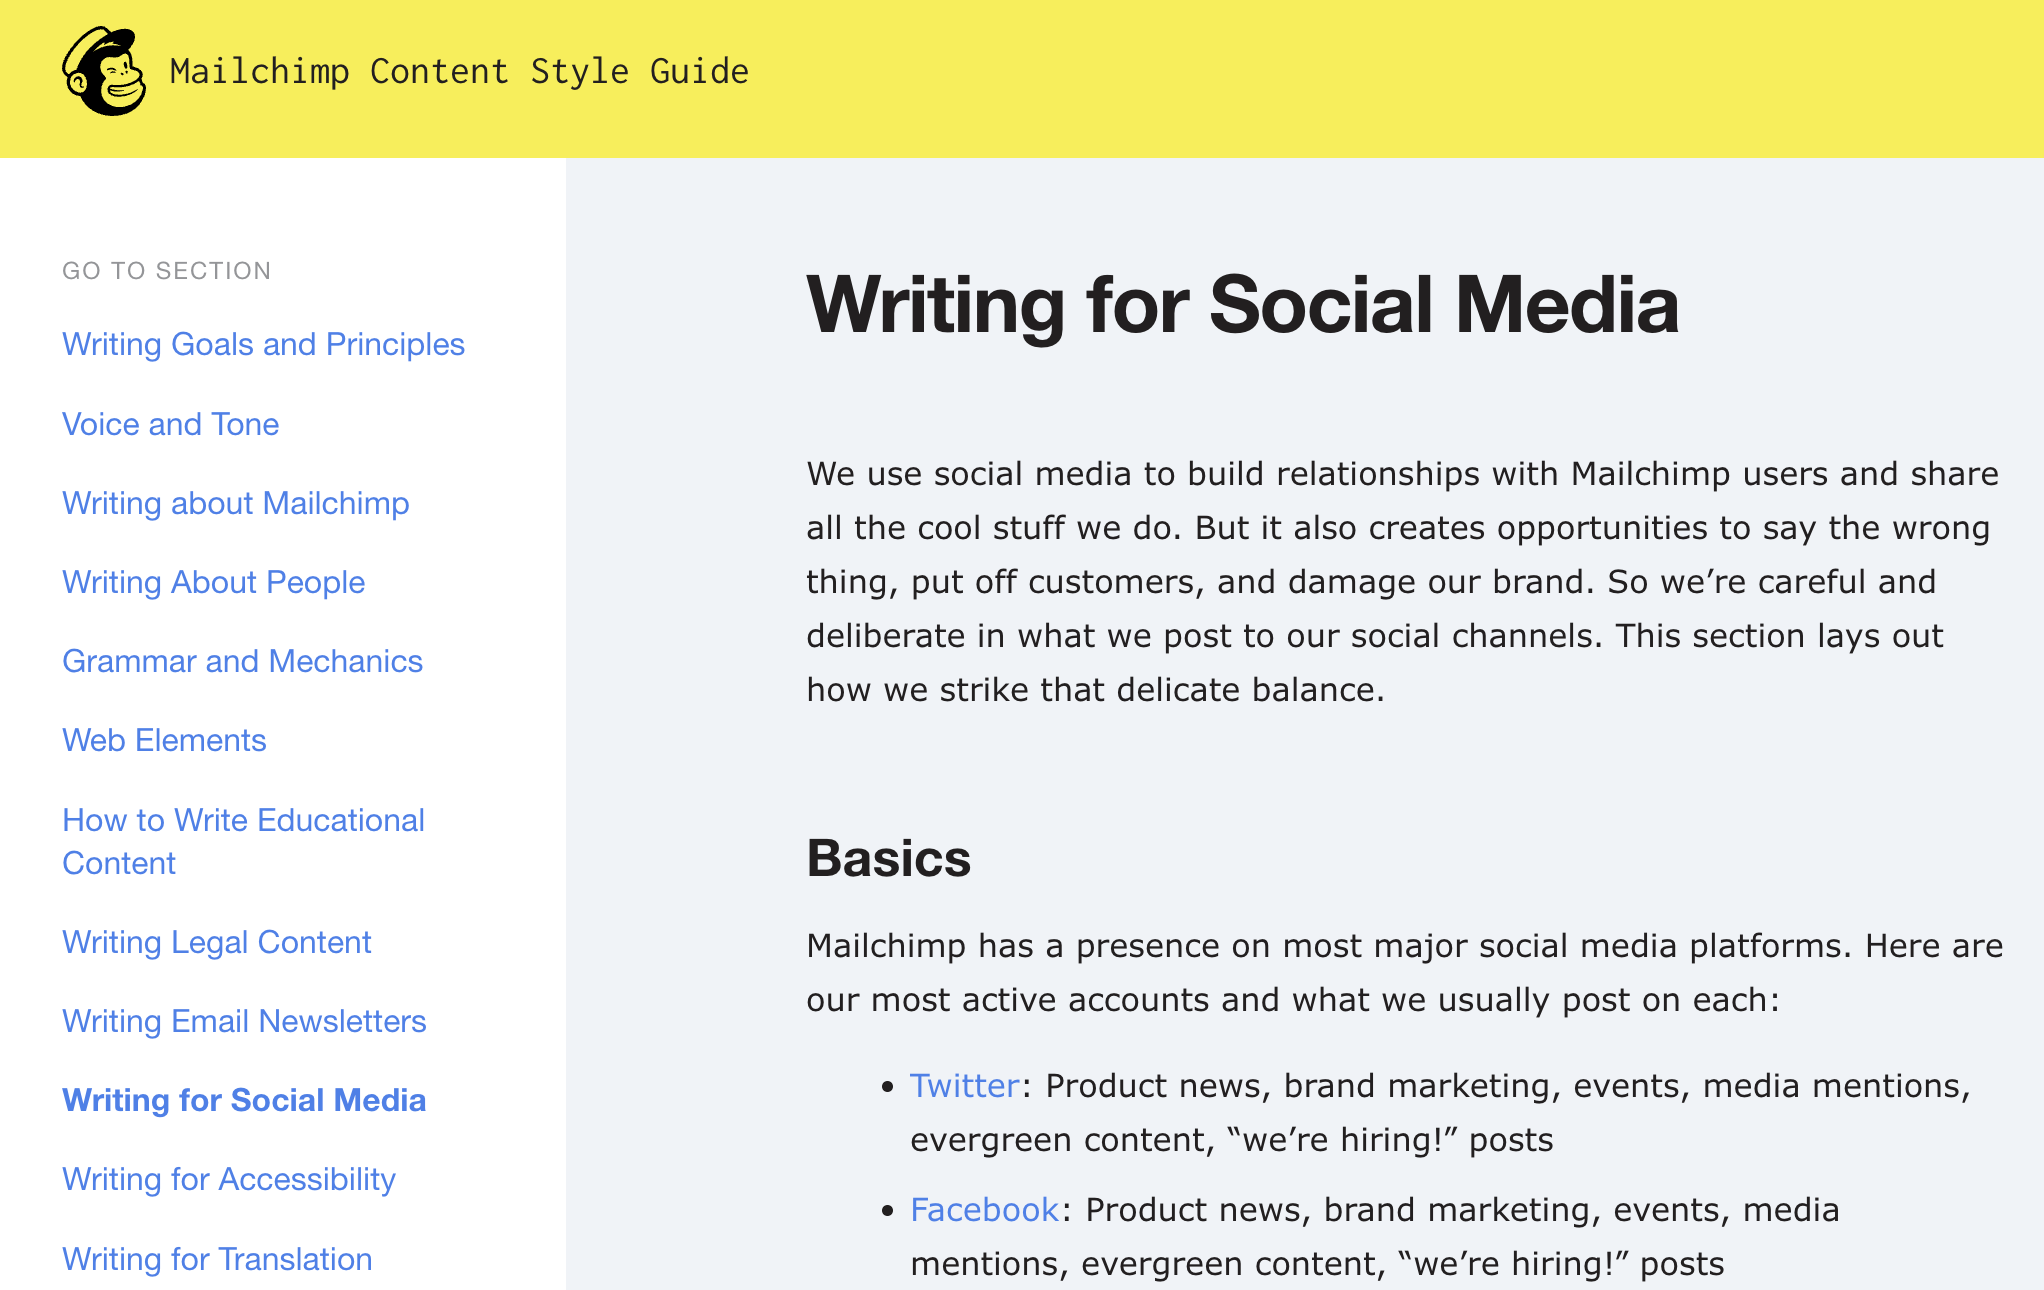Follow the Facebook link in the list
The height and width of the screenshot is (1290, 2044).
984,1210
